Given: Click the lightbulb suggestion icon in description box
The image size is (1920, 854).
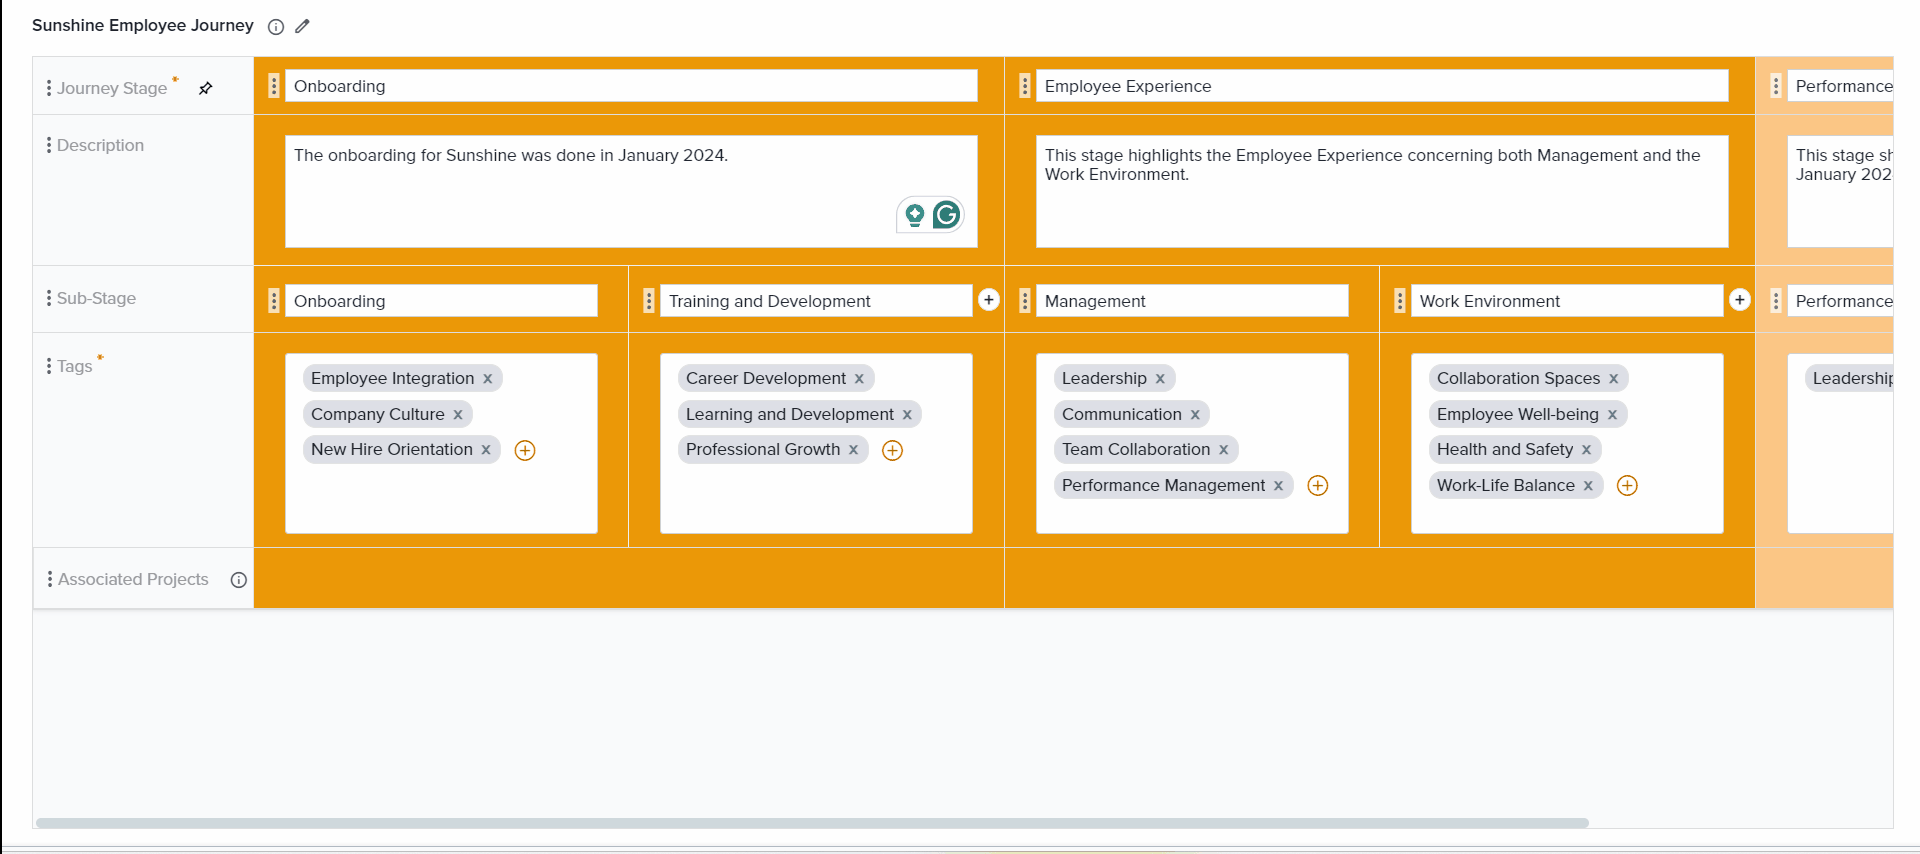Looking at the screenshot, I should [x=914, y=215].
